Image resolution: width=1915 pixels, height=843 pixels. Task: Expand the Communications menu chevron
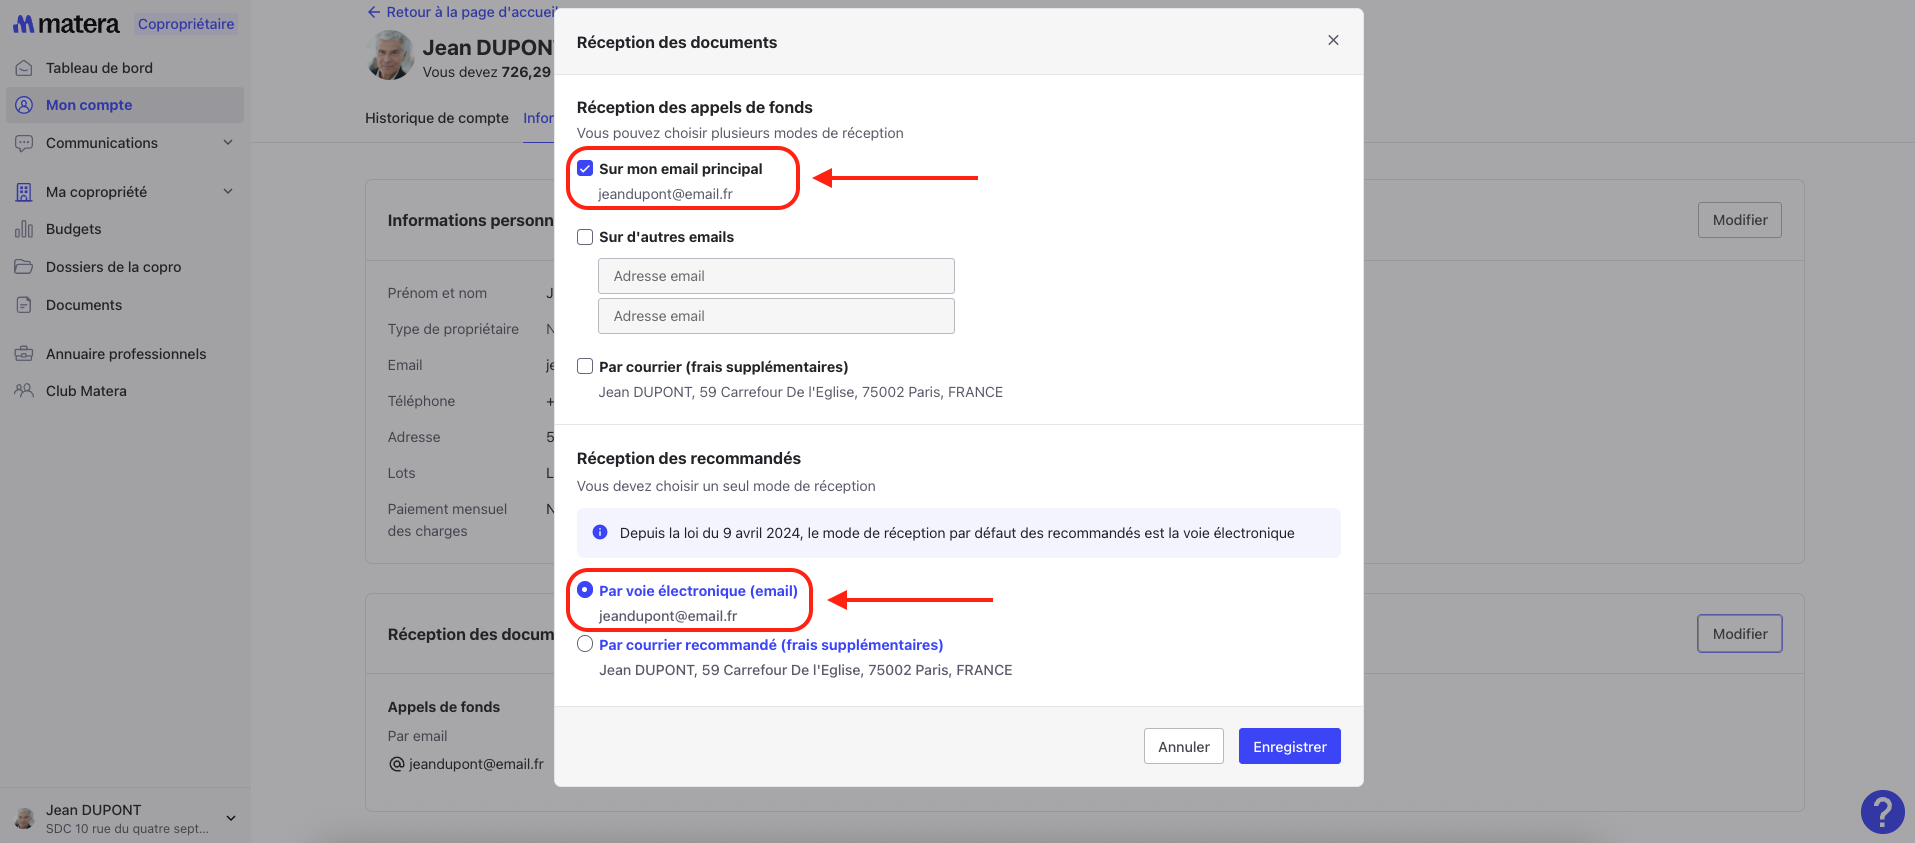click(x=228, y=143)
